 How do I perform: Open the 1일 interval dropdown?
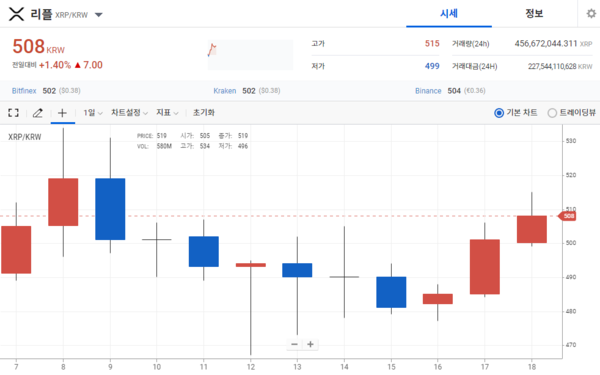tap(93, 113)
